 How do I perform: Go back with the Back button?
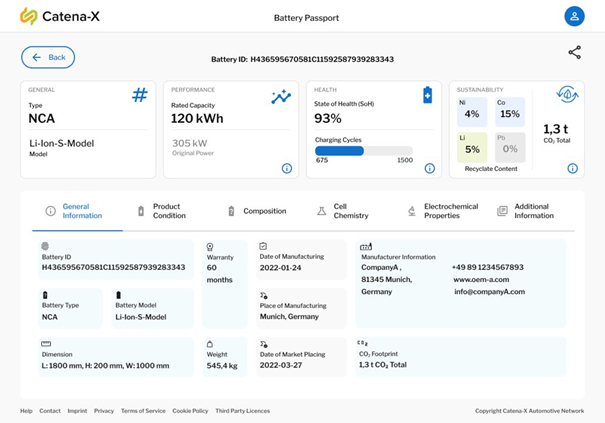point(48,57)
